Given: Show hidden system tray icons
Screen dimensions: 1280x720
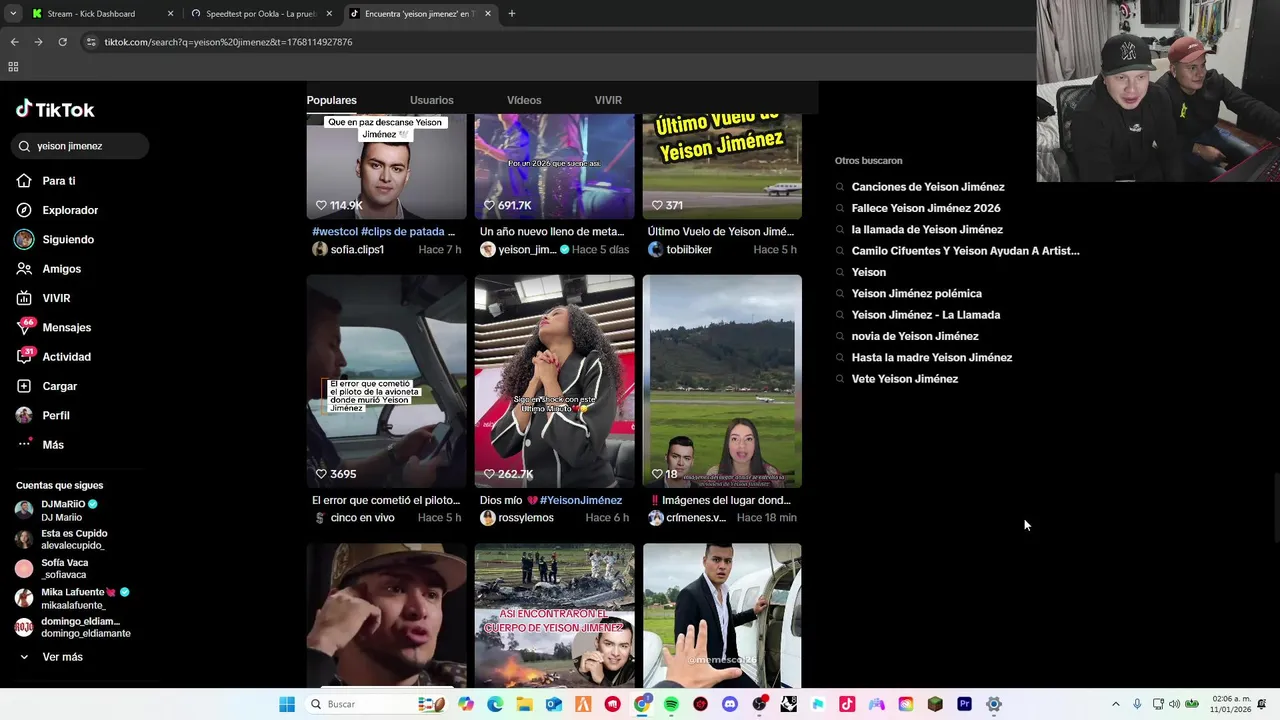Looking at the screenshot, I should tap(1116, 704).
